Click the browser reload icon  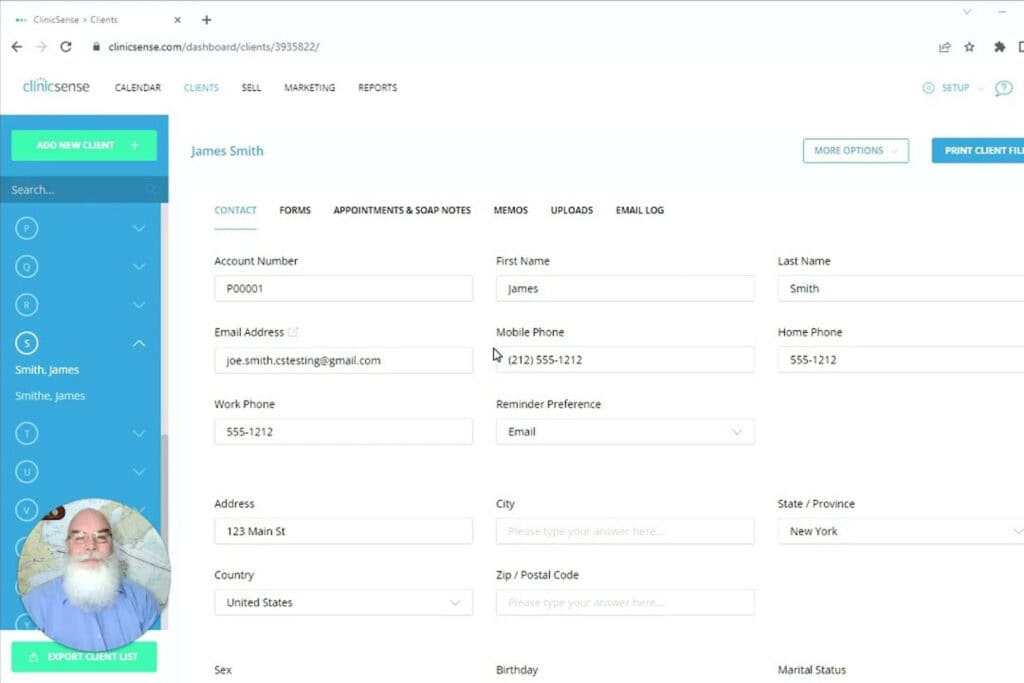66,47
